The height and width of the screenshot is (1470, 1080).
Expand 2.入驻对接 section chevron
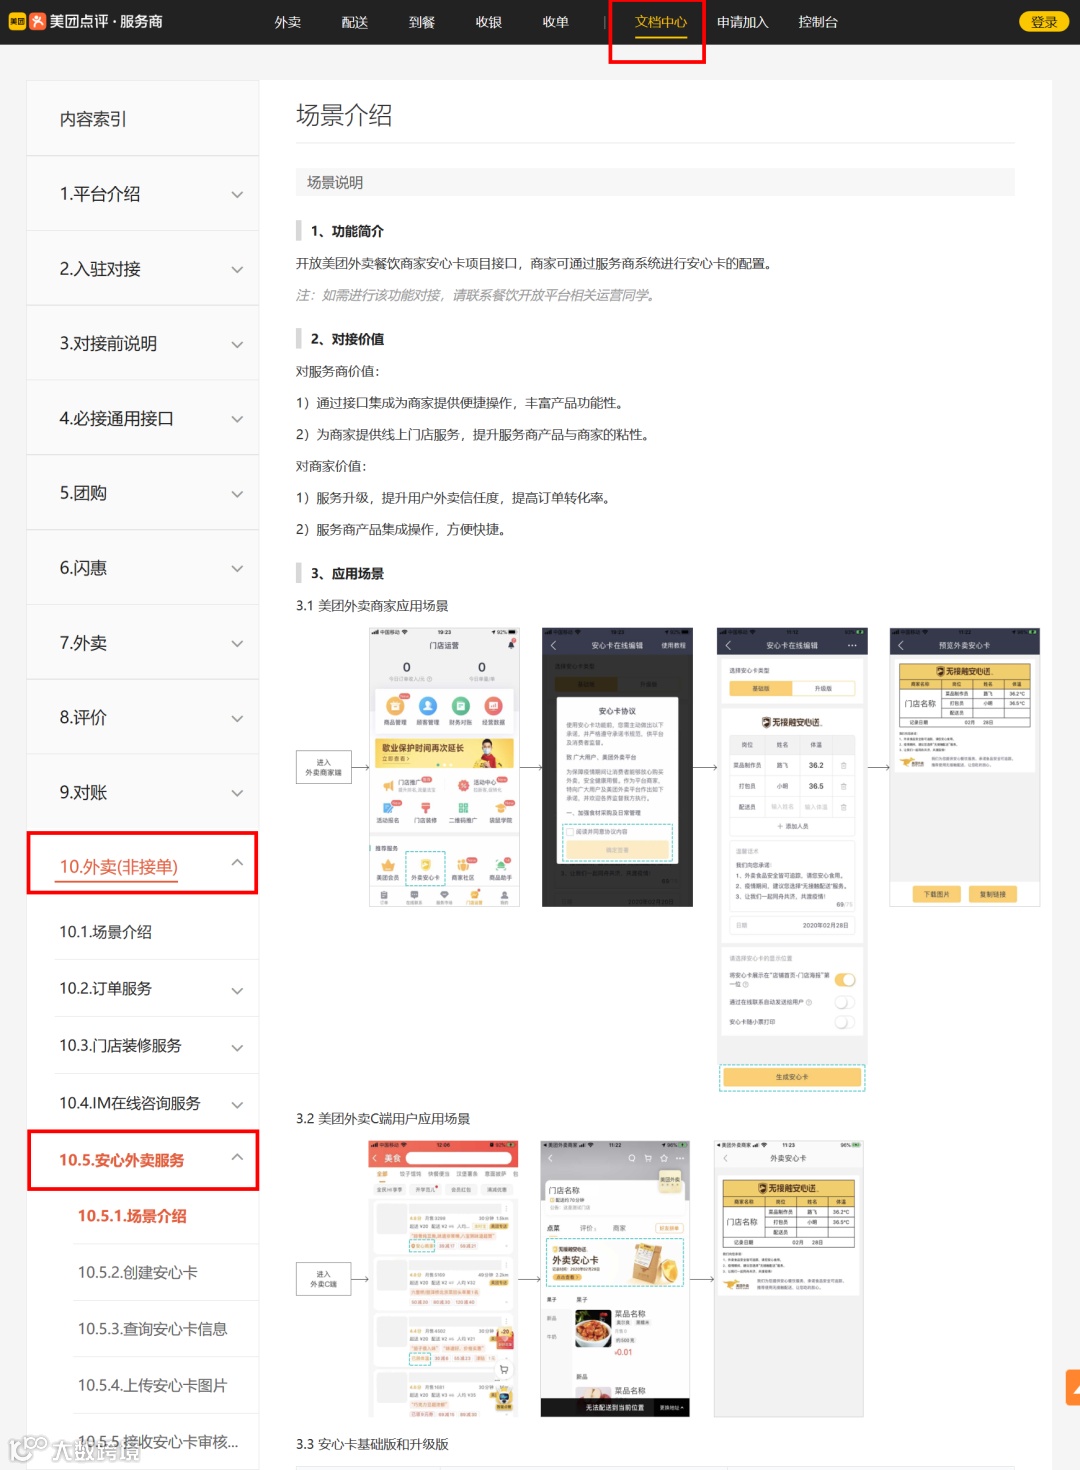pos(237,269)
